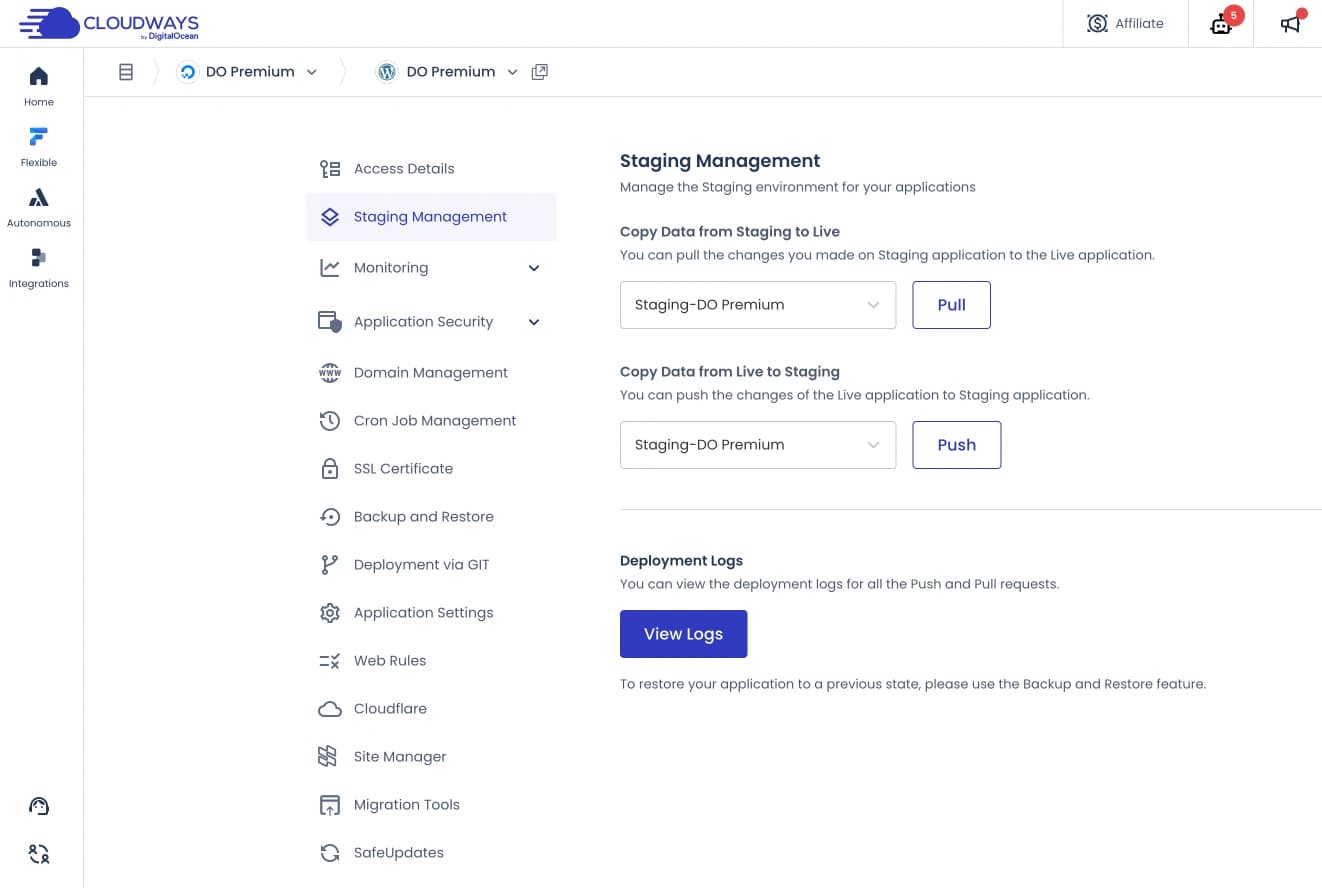Viewport: 1322px width, 888px height.
Task: Switch to the Domain Management tab
Action: 430,372
